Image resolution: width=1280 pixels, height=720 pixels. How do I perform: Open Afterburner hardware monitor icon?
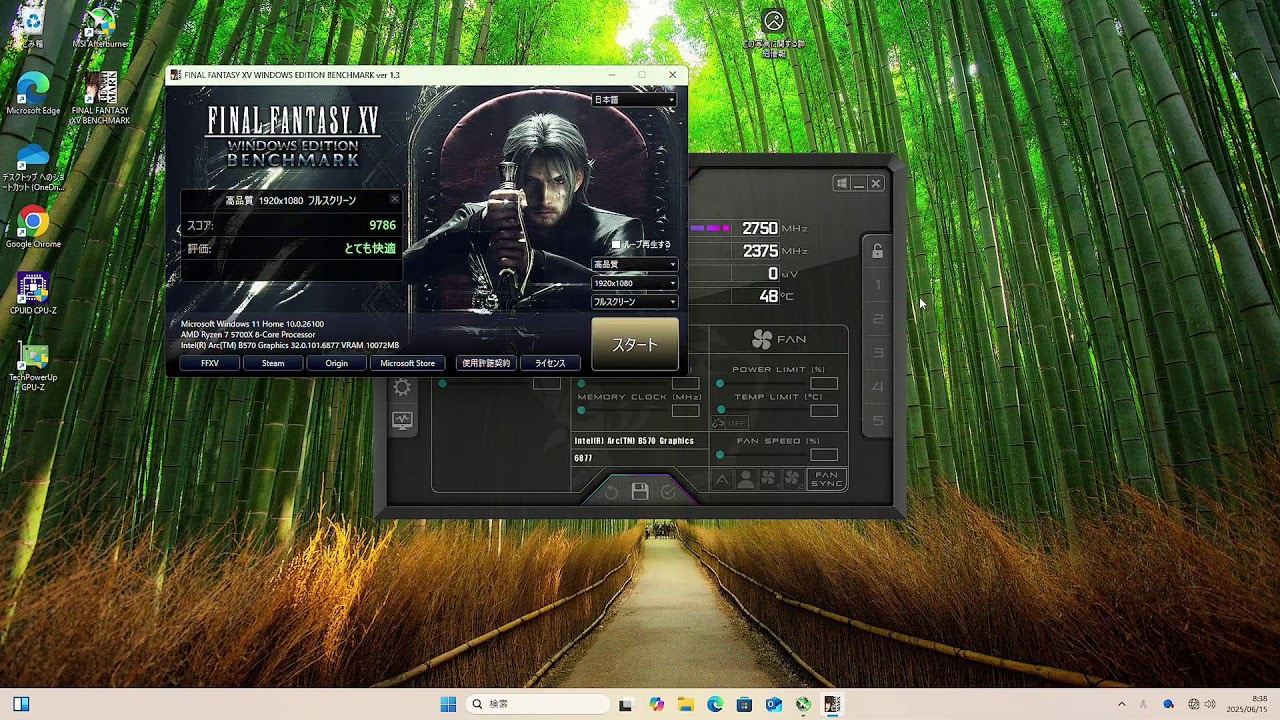(402, 421)
